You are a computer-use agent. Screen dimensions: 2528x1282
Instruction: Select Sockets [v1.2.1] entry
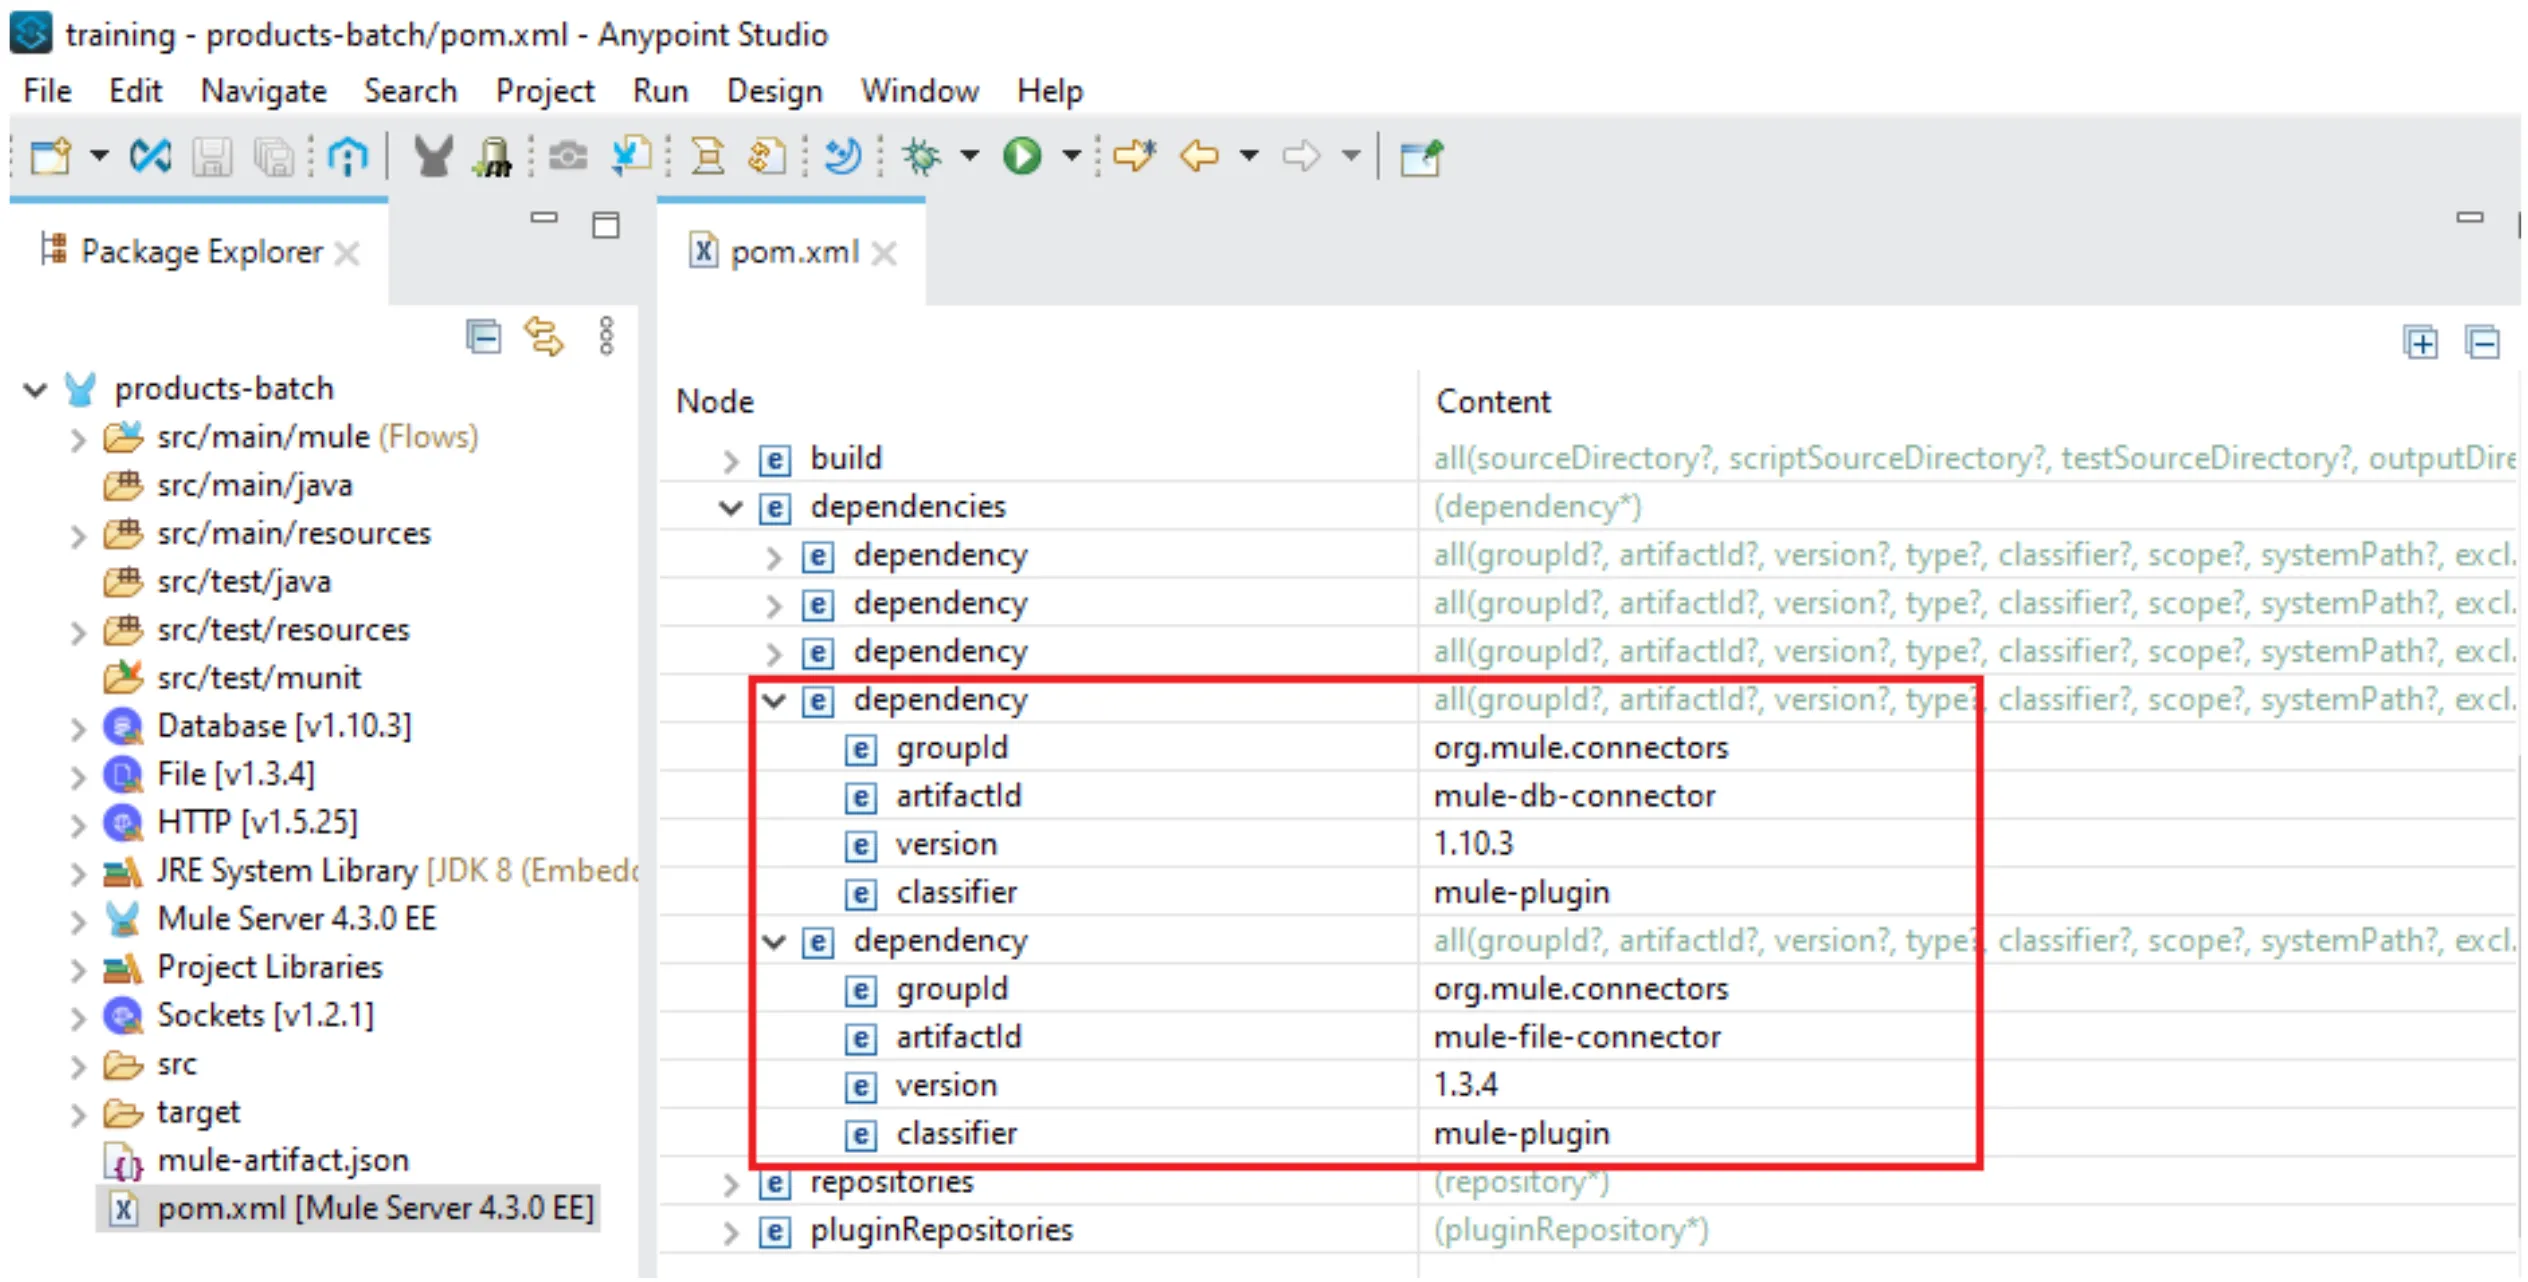[x=265, y=1016]
